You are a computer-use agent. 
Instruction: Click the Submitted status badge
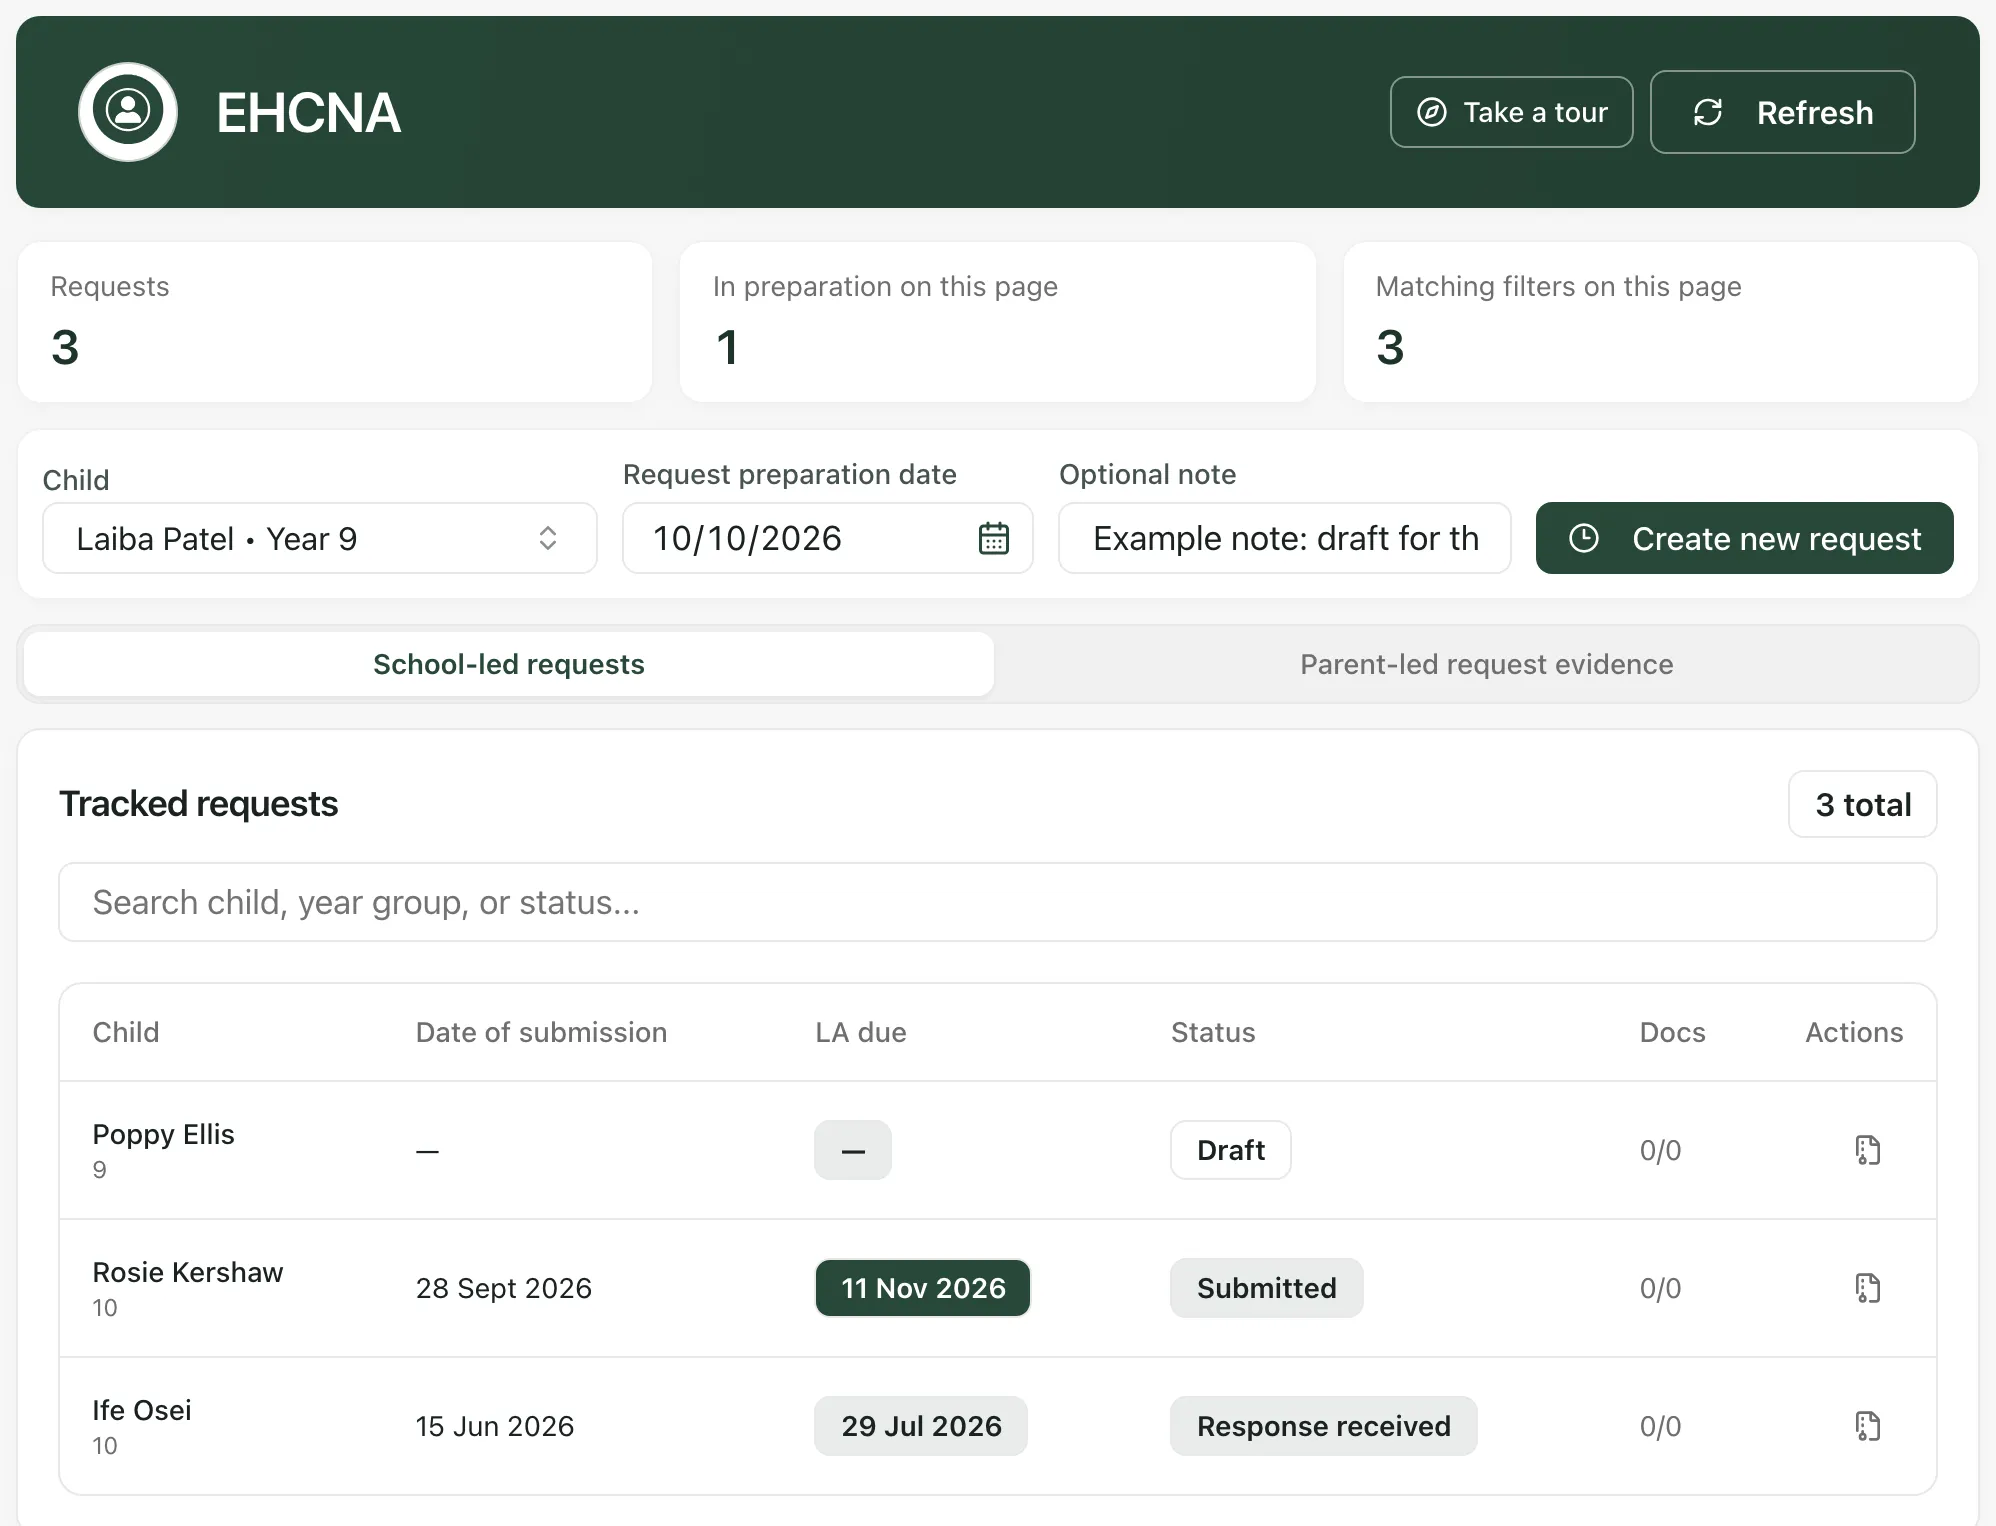pyautogui.click(x=1266, y=1288)
